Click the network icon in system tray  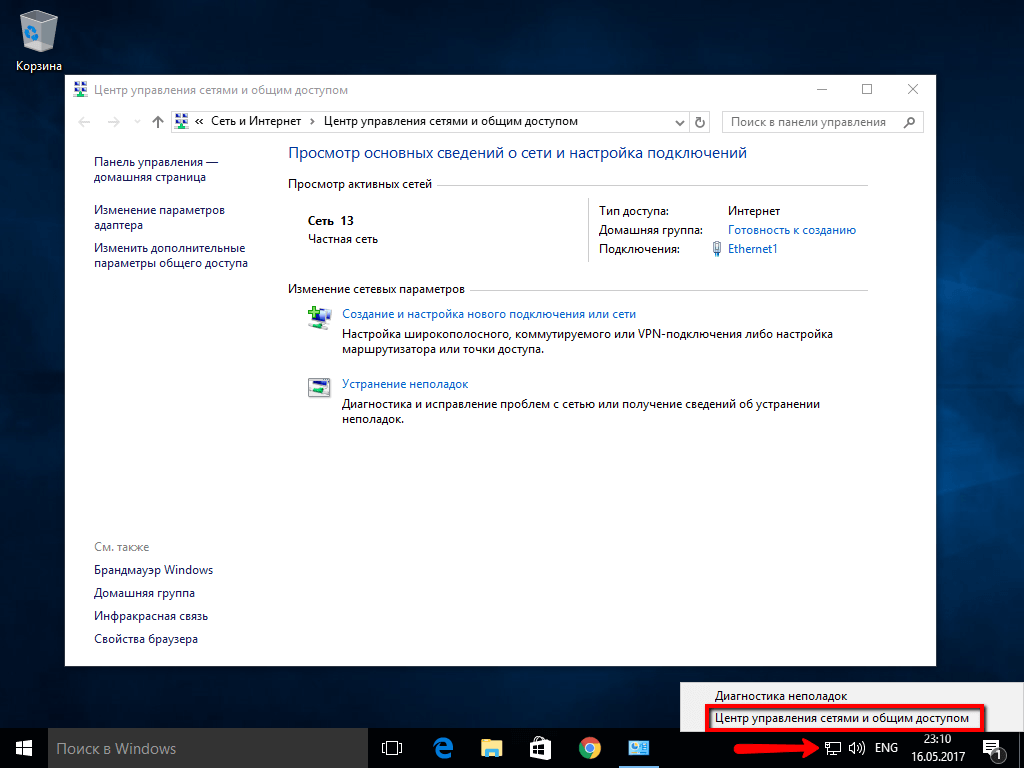[832, 748]
